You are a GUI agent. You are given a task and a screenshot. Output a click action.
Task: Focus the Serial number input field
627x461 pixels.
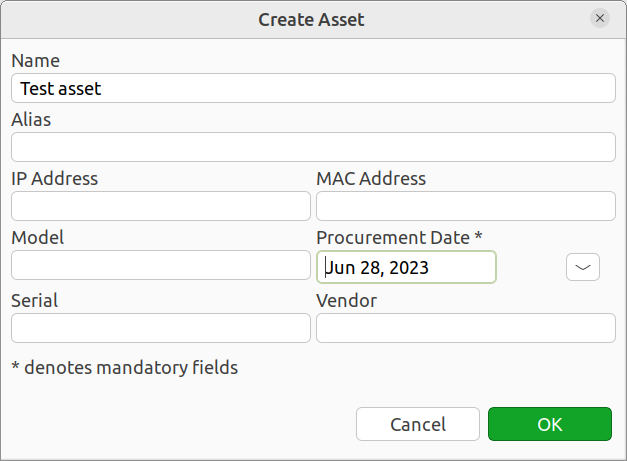(x=161, y=328)
